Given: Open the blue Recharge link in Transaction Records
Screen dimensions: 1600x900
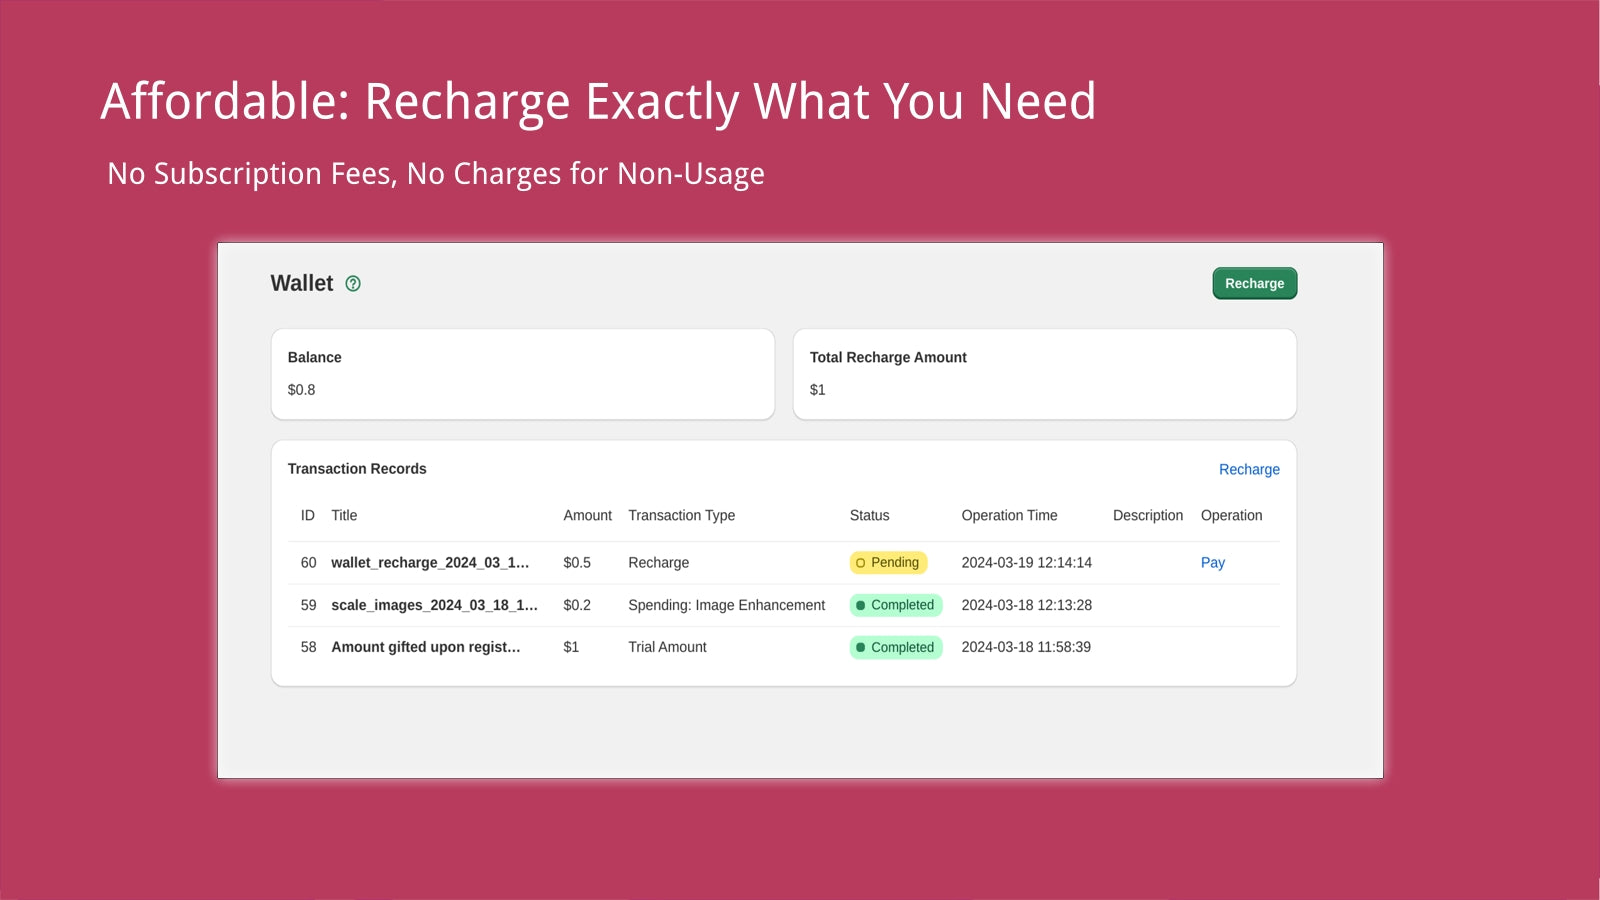Looking at the screenshot, I should point(1248,470).
